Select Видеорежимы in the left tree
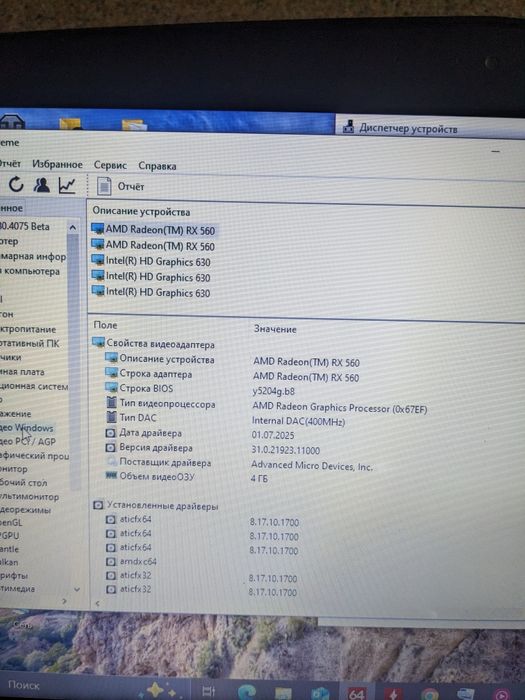 [x=25, y=509]
